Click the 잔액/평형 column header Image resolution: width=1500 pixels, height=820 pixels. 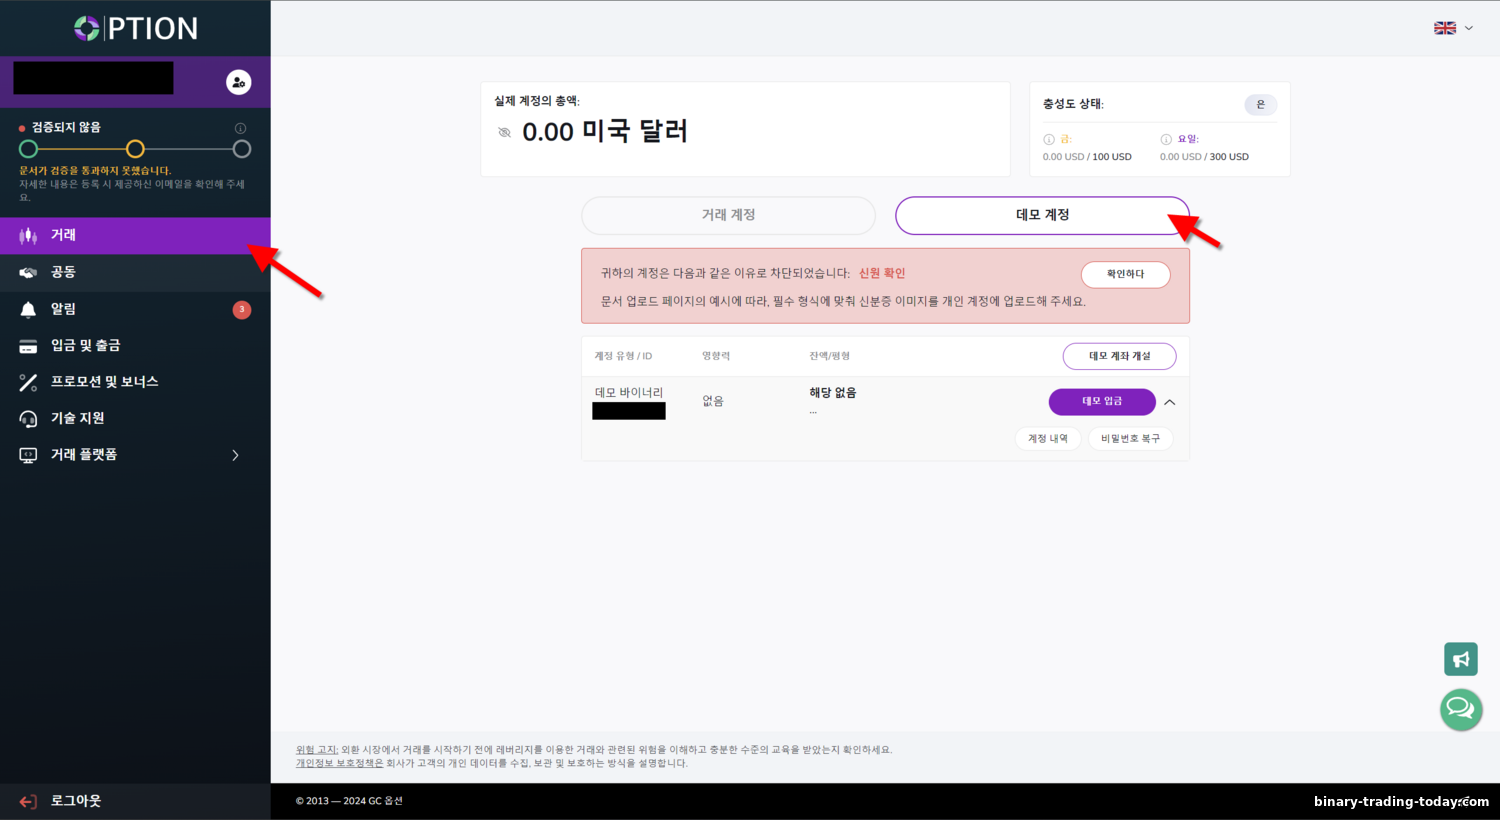(x=830, y=356)
